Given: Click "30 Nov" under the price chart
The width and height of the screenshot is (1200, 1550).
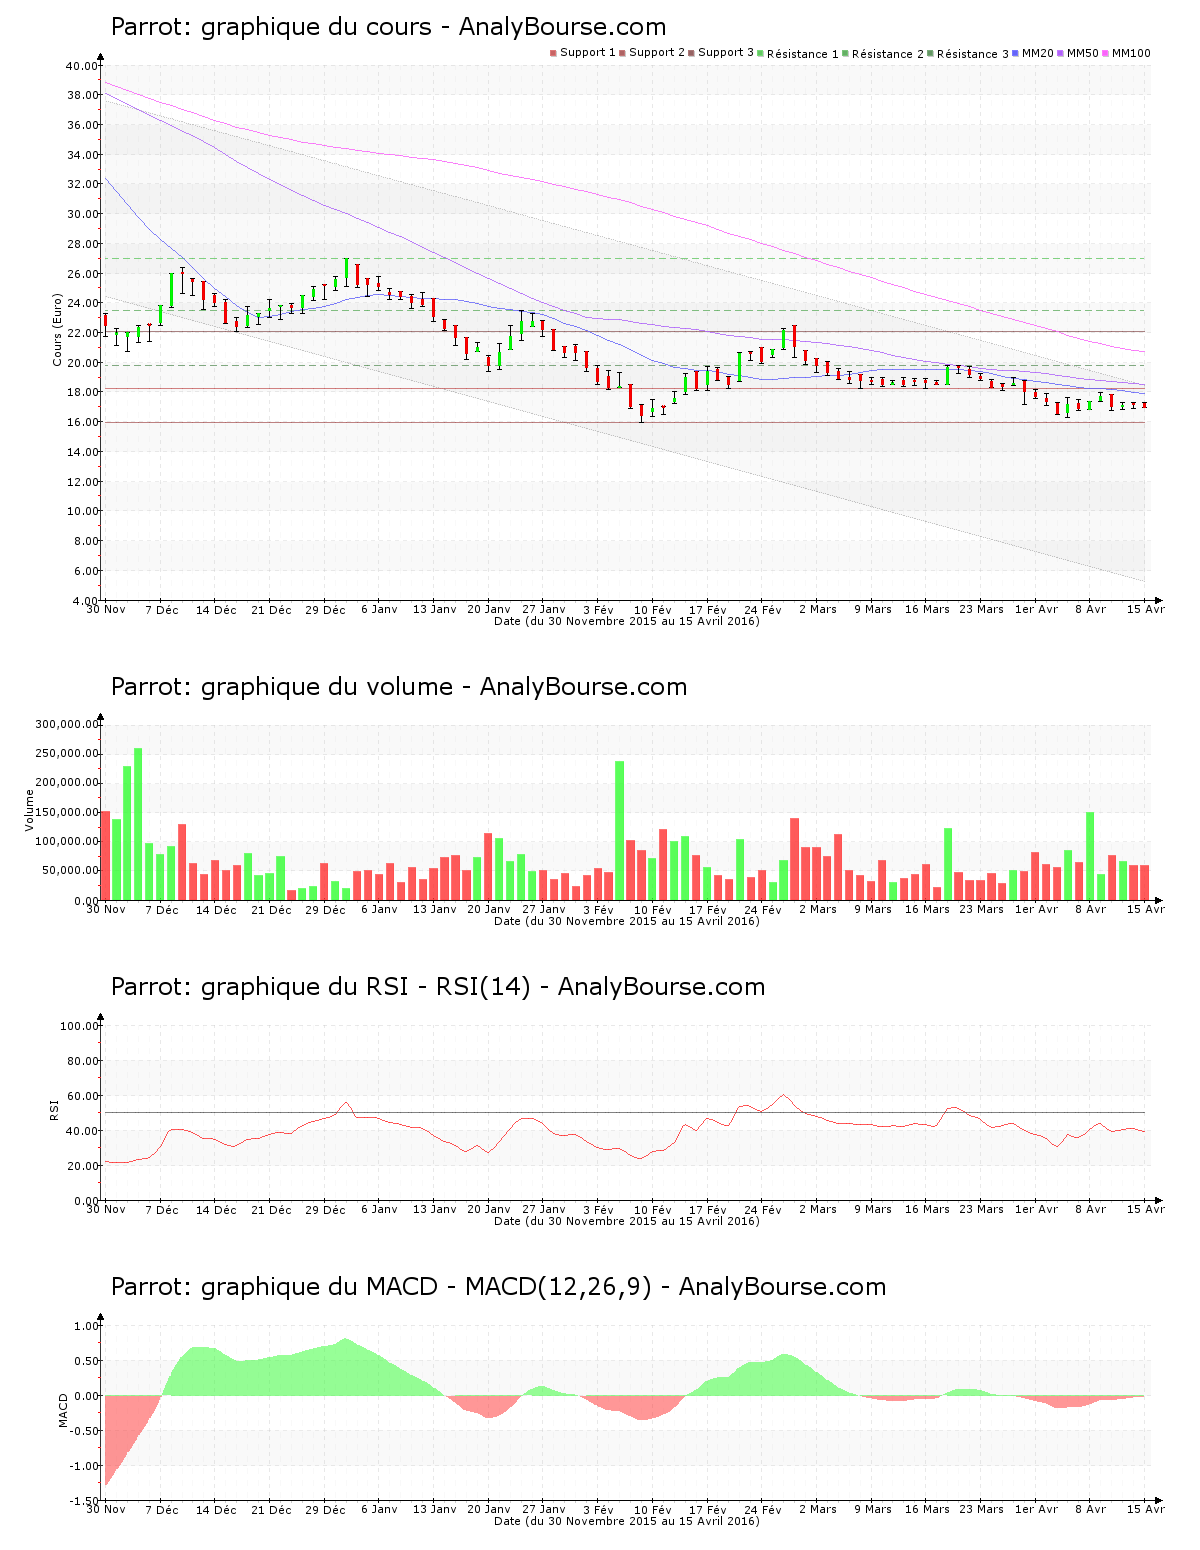Looking at the screenshot, I should (x=106, y=609).
